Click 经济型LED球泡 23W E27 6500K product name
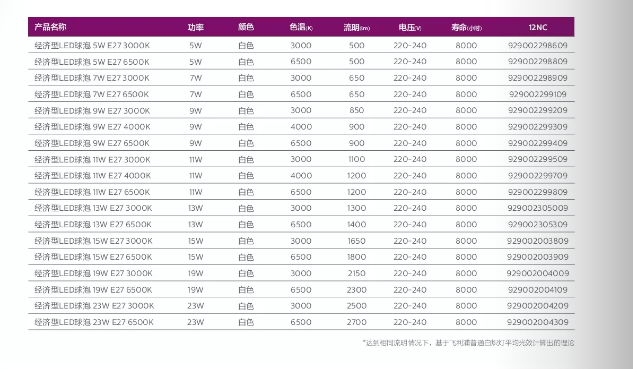 click(94, 322)
